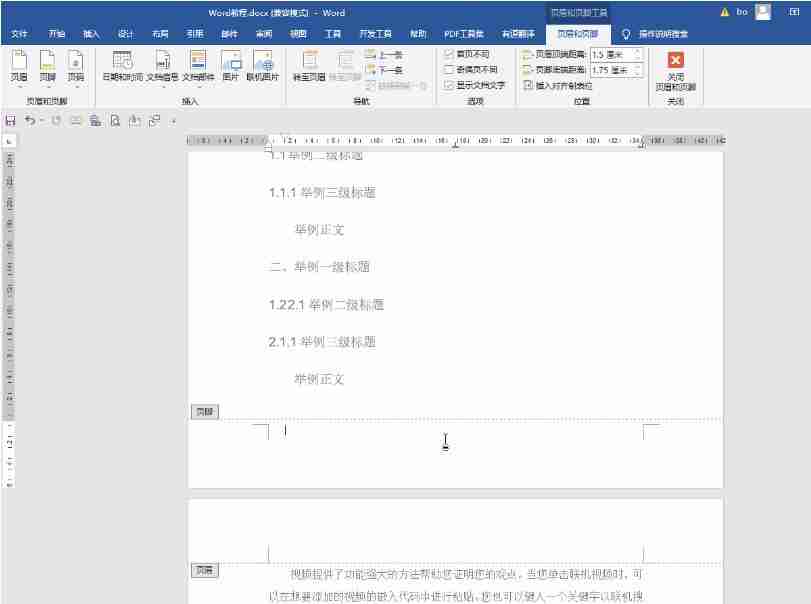Open 文档信息 to insert document info
Screen dimensions: 811x604
pos(161,68)
